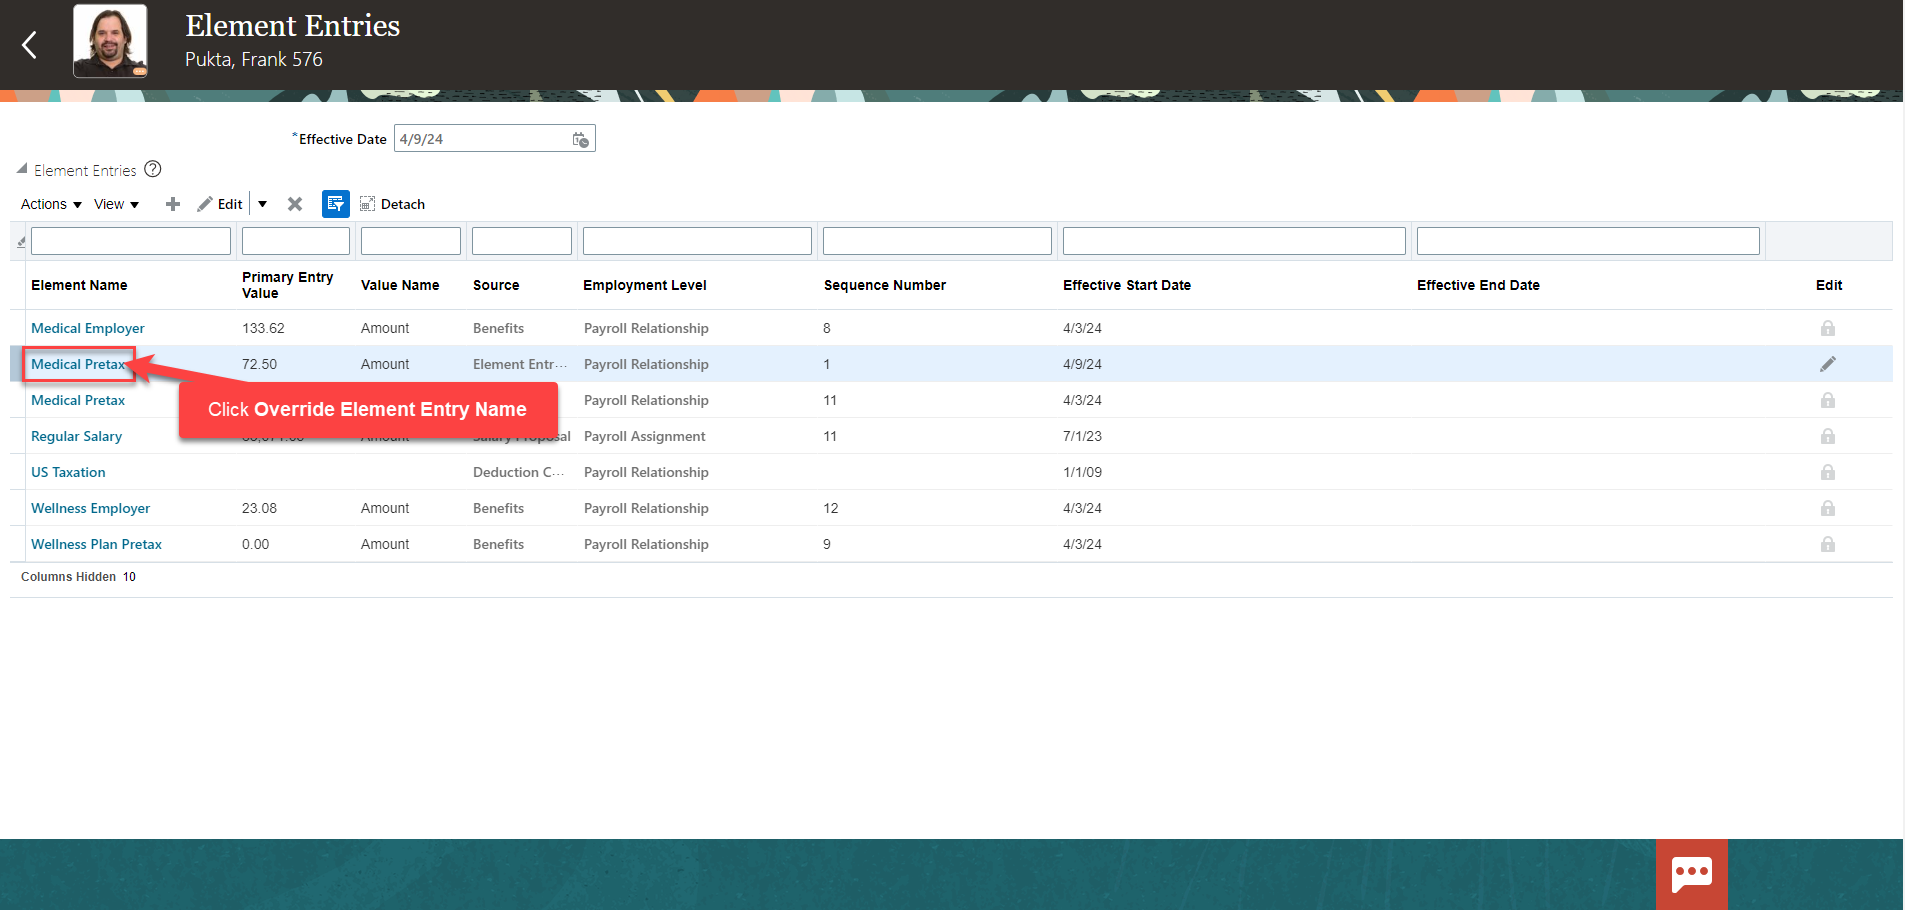Click lock icon in Regular Salary row
Viewport: 1905px width, 910px height.
(x=1828, y=436)
